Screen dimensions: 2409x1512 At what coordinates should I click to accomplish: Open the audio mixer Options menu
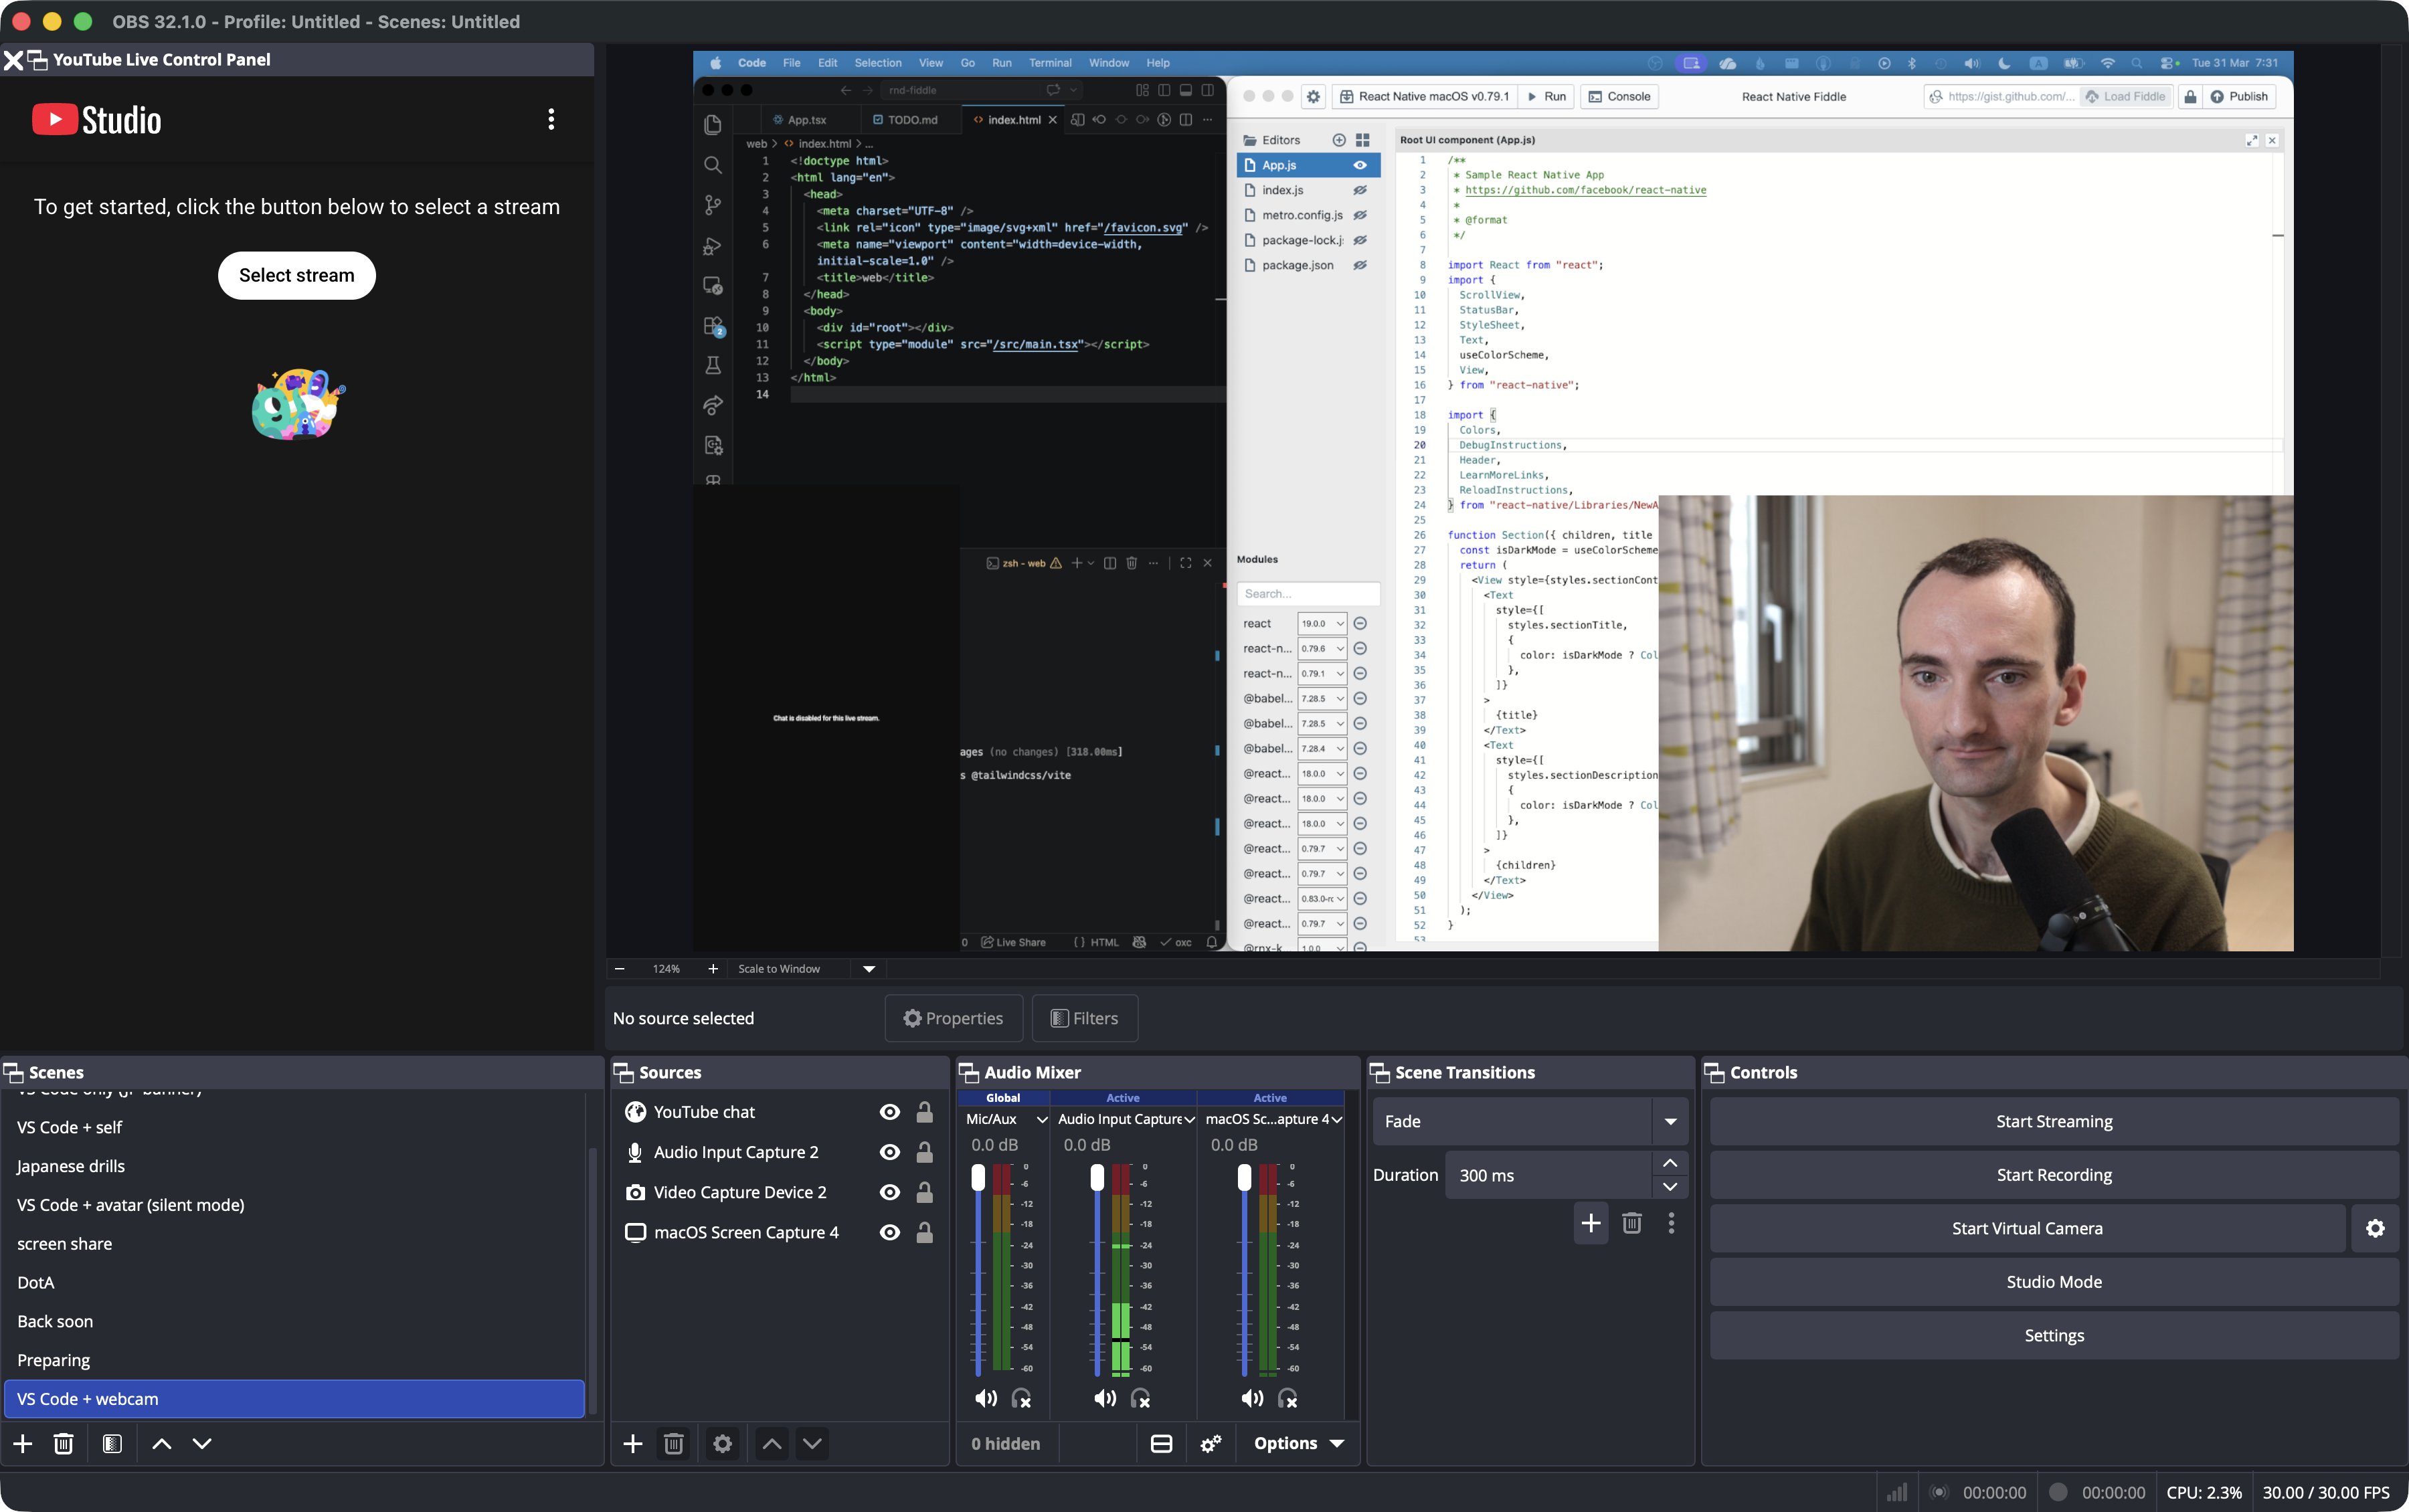1298,1443
